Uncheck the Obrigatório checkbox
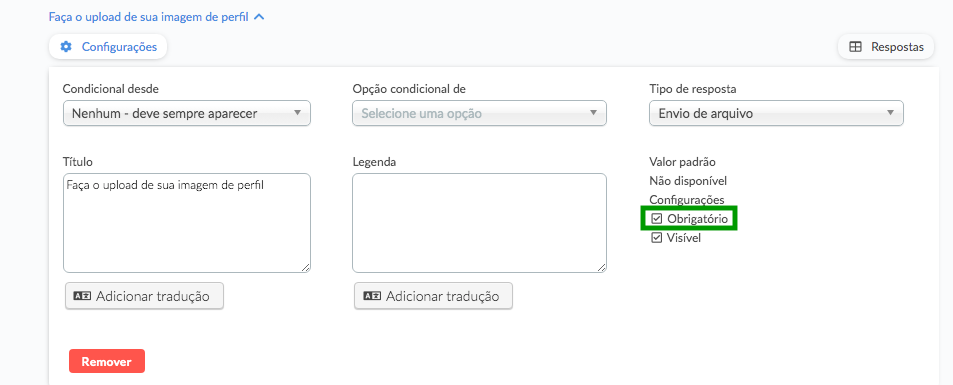Viewport: 953px width, 385px height. click(656, 218)
